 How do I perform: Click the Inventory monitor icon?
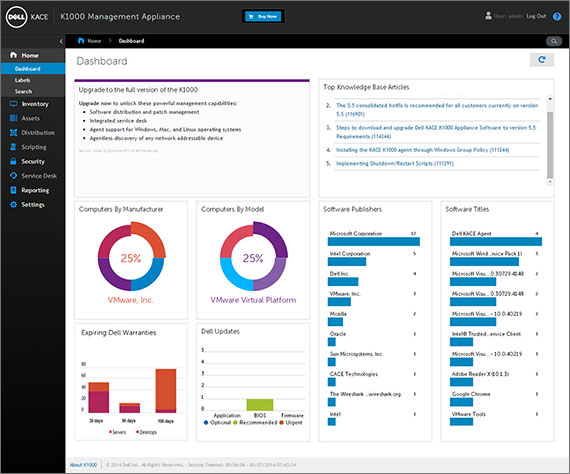(13, 104)
